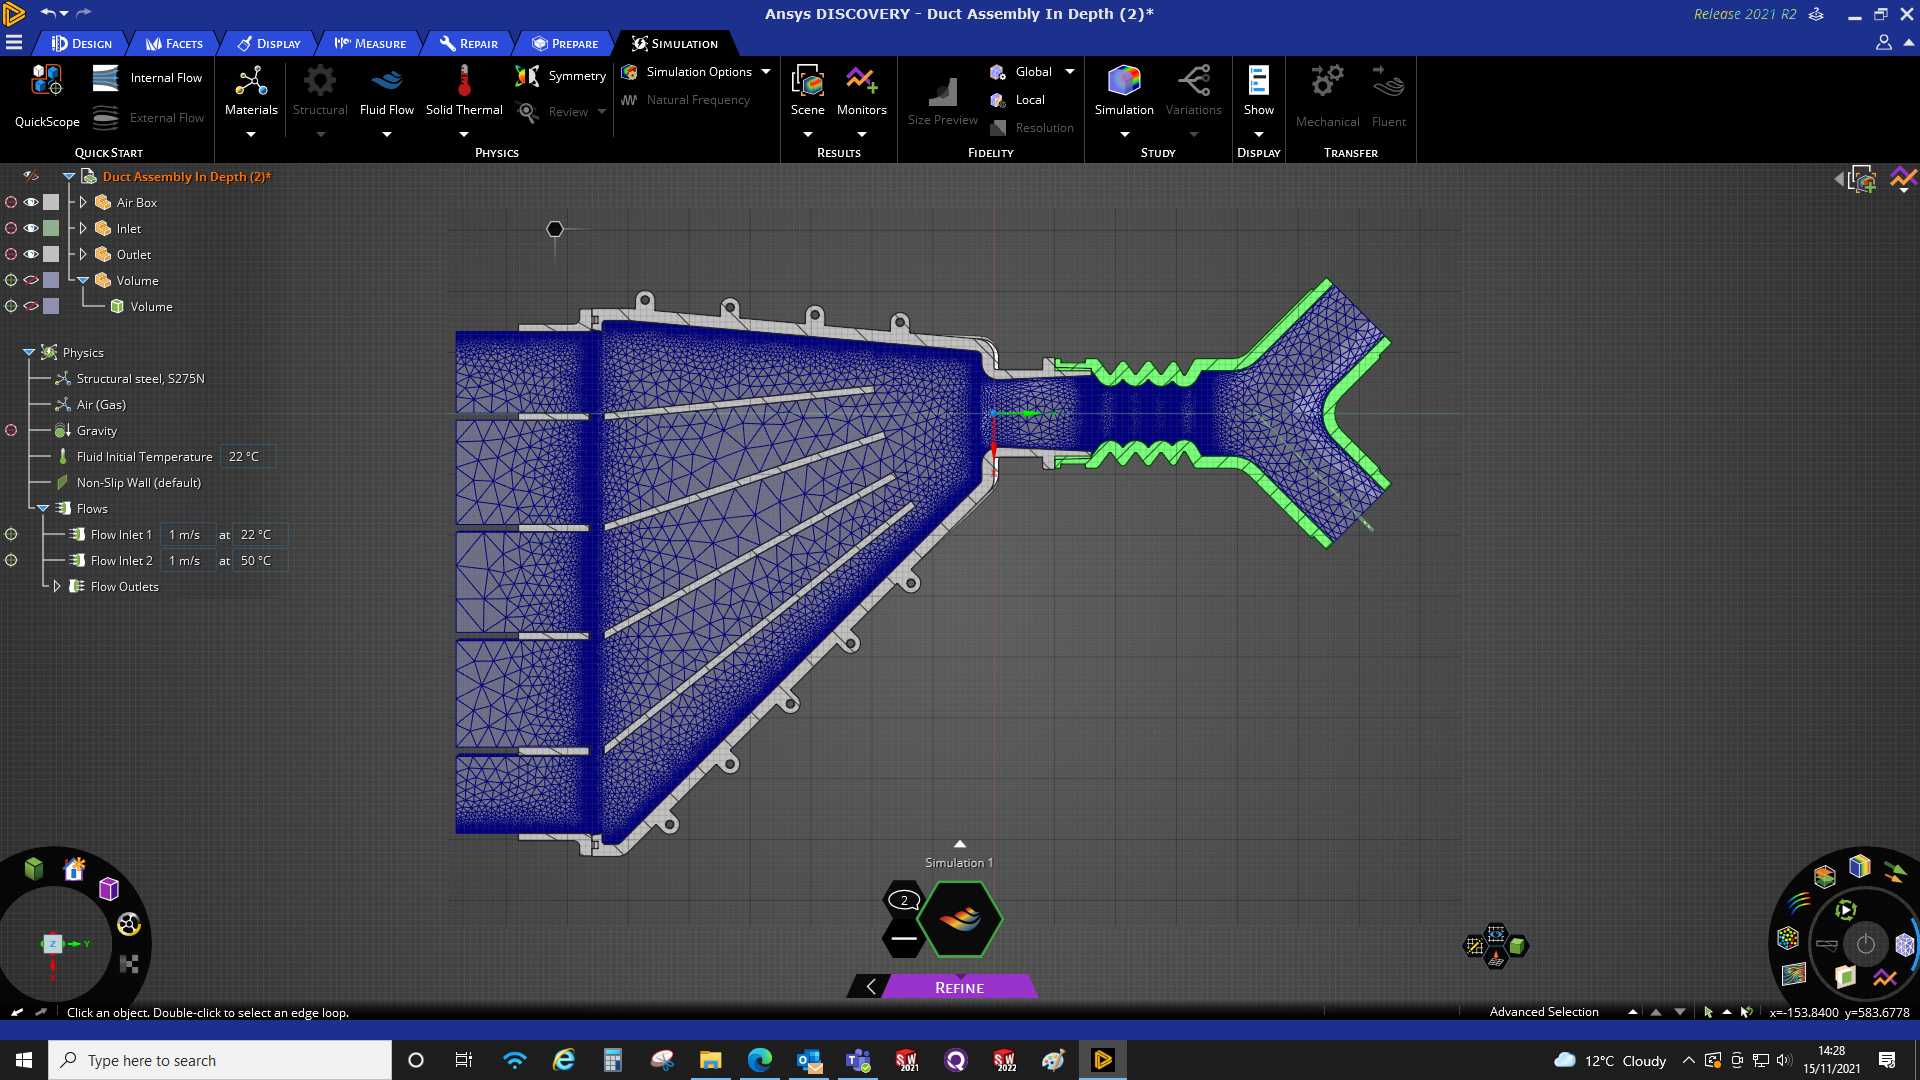This screenshot has width=1920, height=1080.
Task: Open the Global fidelity dropdown arrow
Action: click(1070, 72)
